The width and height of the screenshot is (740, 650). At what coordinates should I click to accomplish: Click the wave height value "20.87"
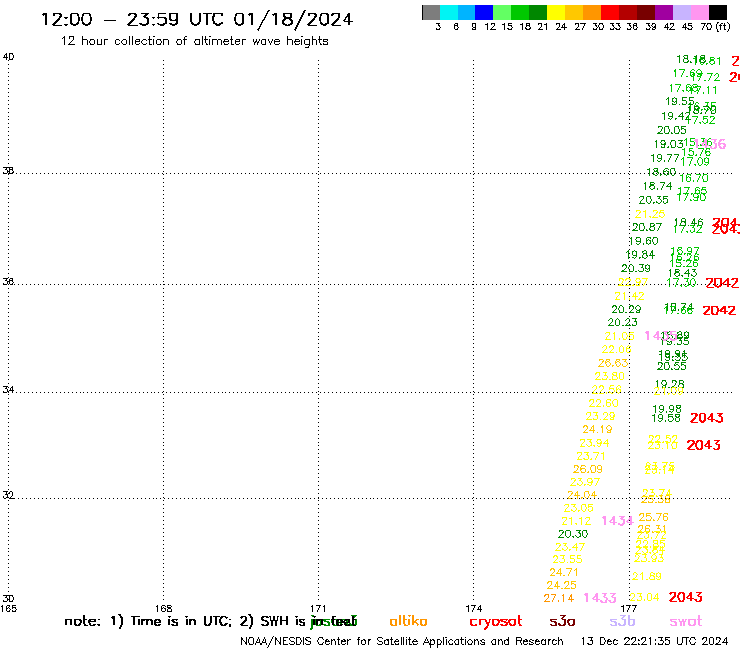647,227
